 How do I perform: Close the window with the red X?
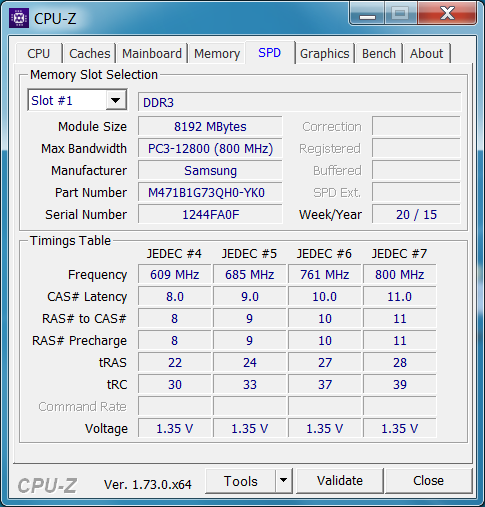447,13
